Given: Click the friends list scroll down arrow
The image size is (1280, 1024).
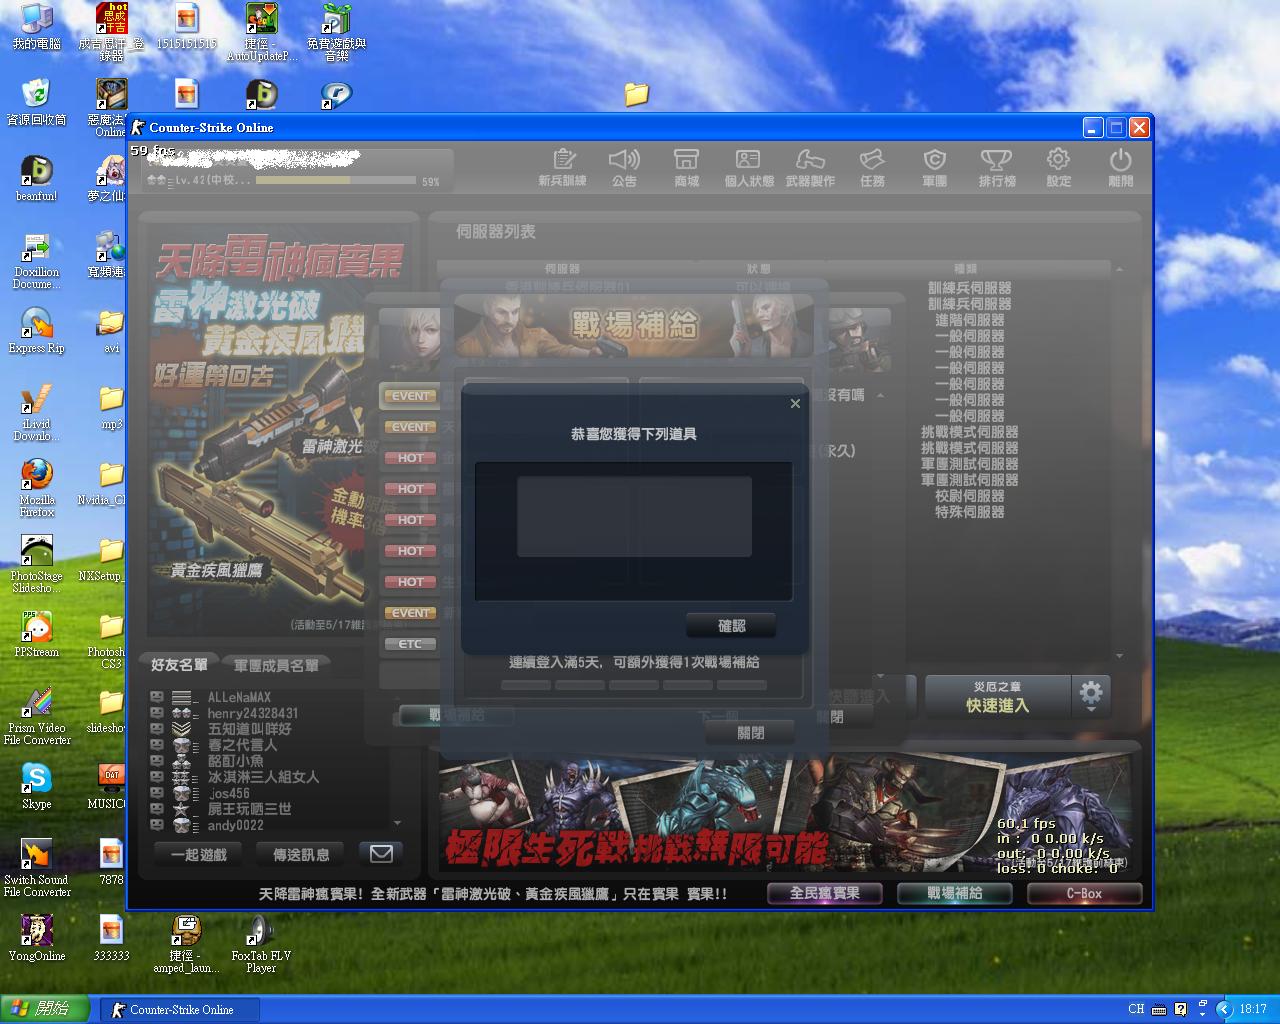Looking at the screenshot, I should [x=398, y=824].
